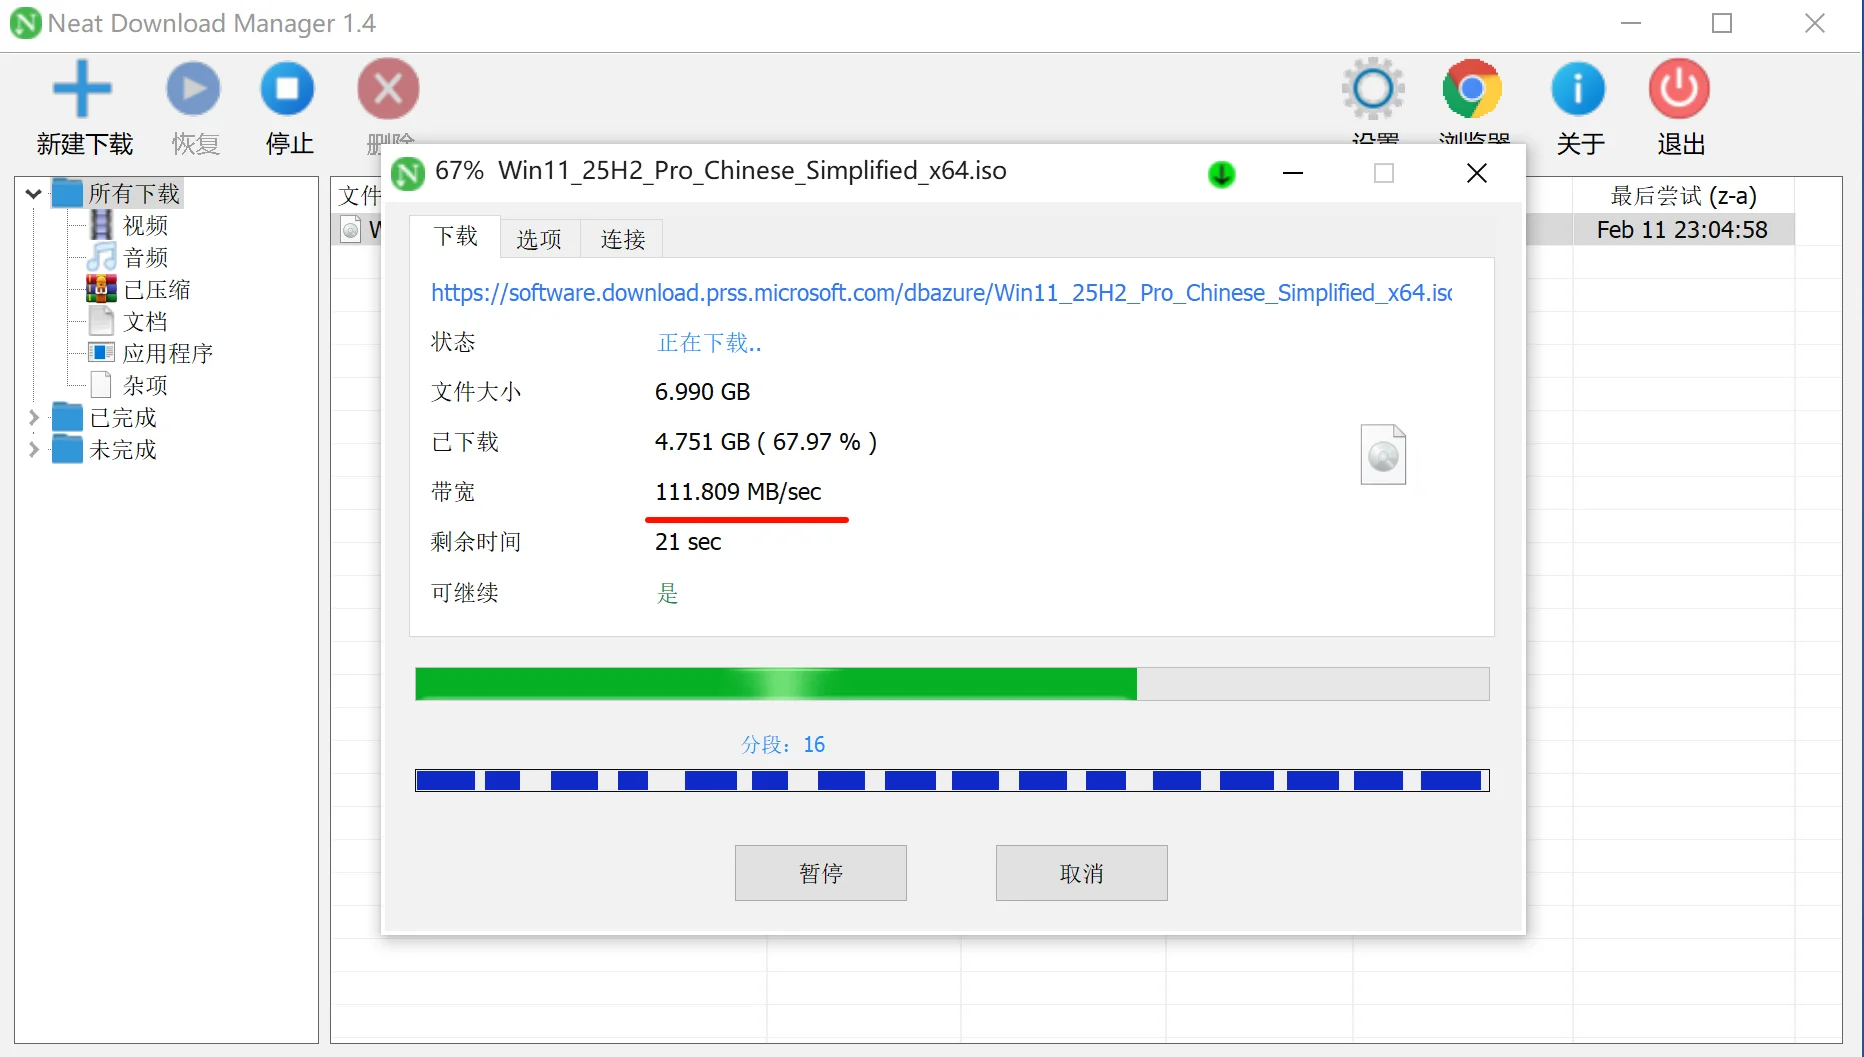Click the Neat Download Manager logo in dialog title
1864x1057 pixels.
click(407, 173)
